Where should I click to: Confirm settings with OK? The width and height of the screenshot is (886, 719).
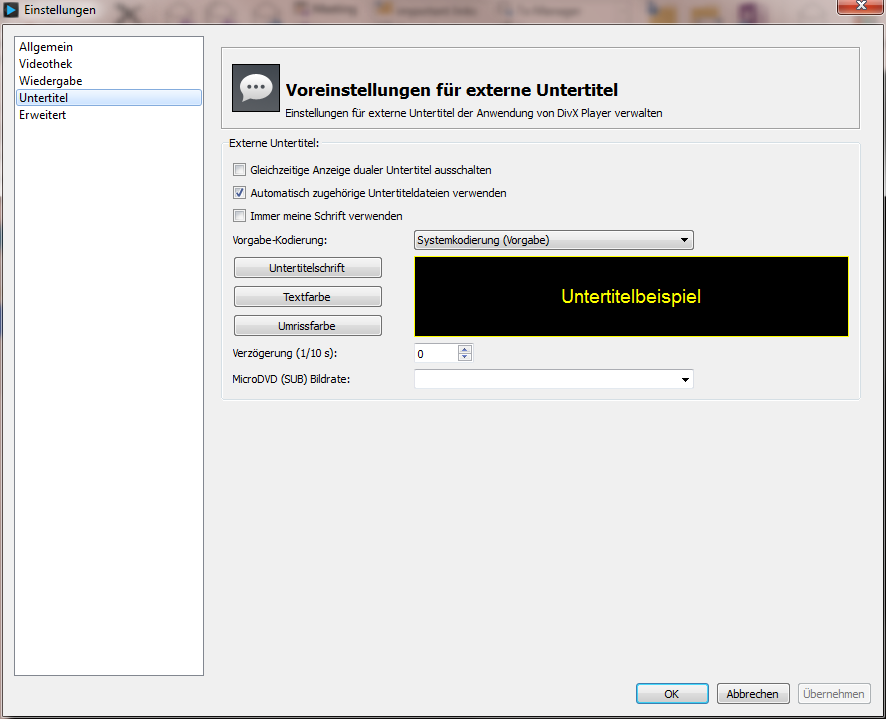coord(672,694)
